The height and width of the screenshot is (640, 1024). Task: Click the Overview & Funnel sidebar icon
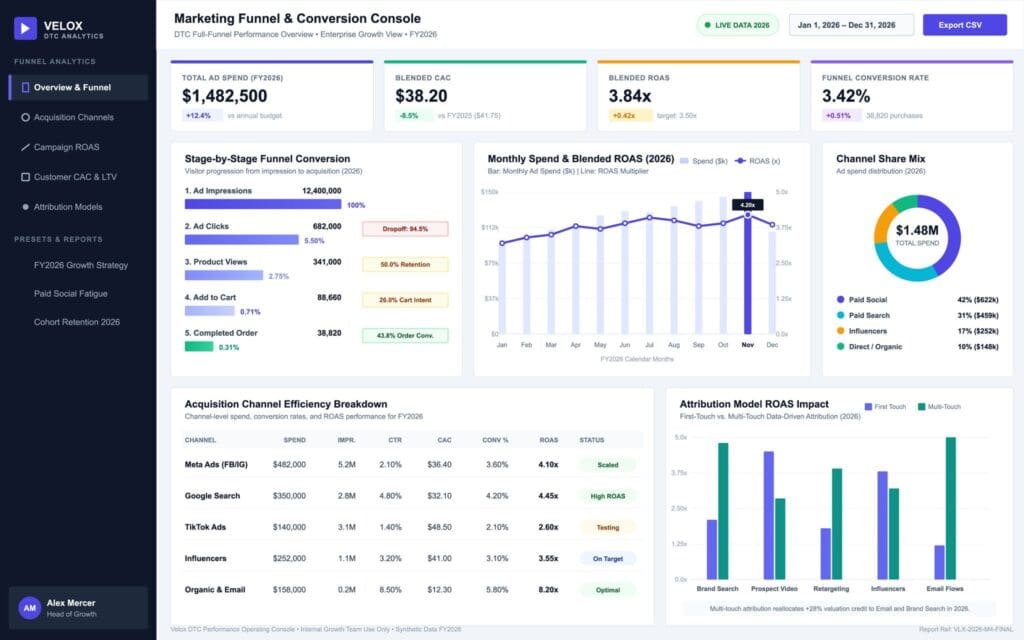[x=25, y=88]
